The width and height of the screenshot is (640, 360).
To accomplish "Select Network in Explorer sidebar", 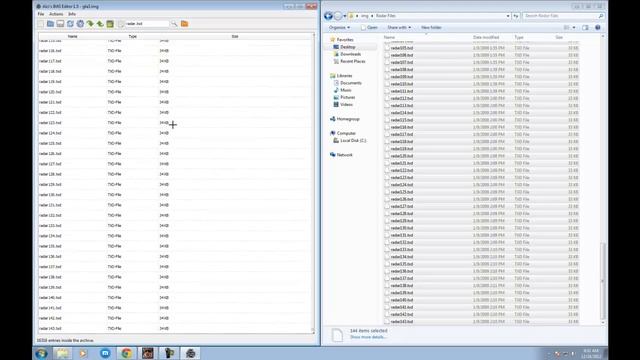I will click(344, 155).
